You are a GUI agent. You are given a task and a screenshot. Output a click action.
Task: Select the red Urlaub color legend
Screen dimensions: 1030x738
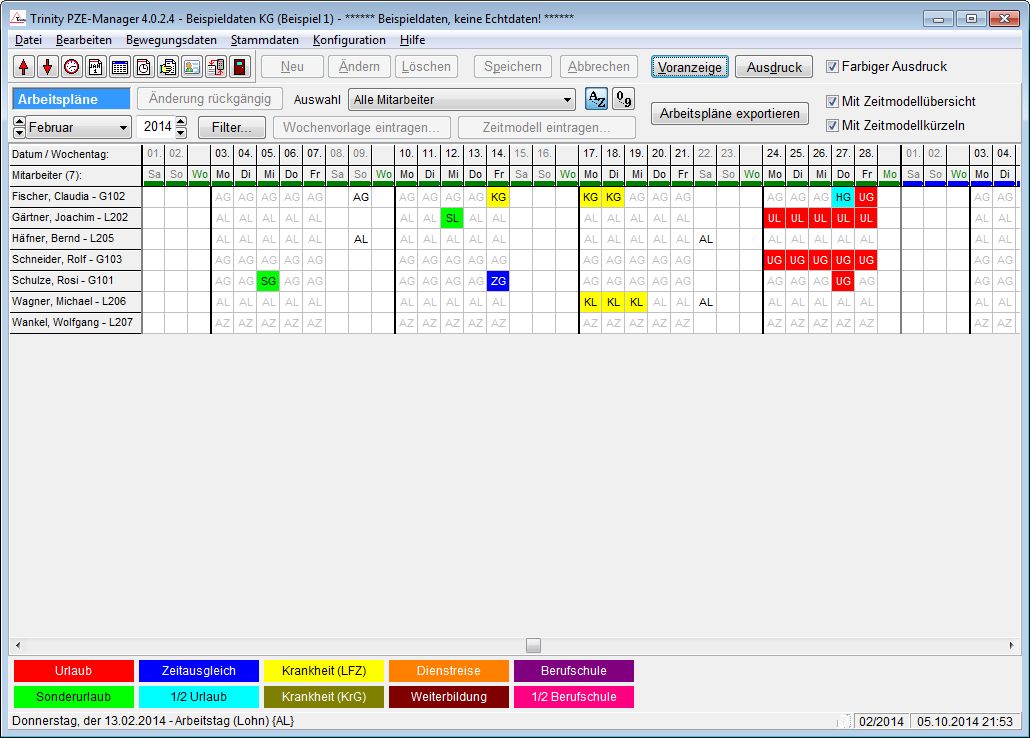(x=73, y=671)
